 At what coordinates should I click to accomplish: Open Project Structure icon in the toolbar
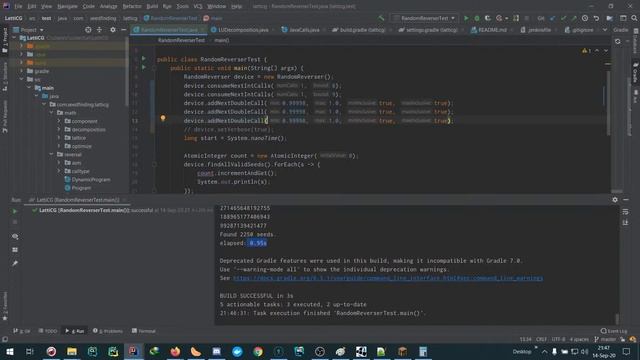click(x=609, y=18)
